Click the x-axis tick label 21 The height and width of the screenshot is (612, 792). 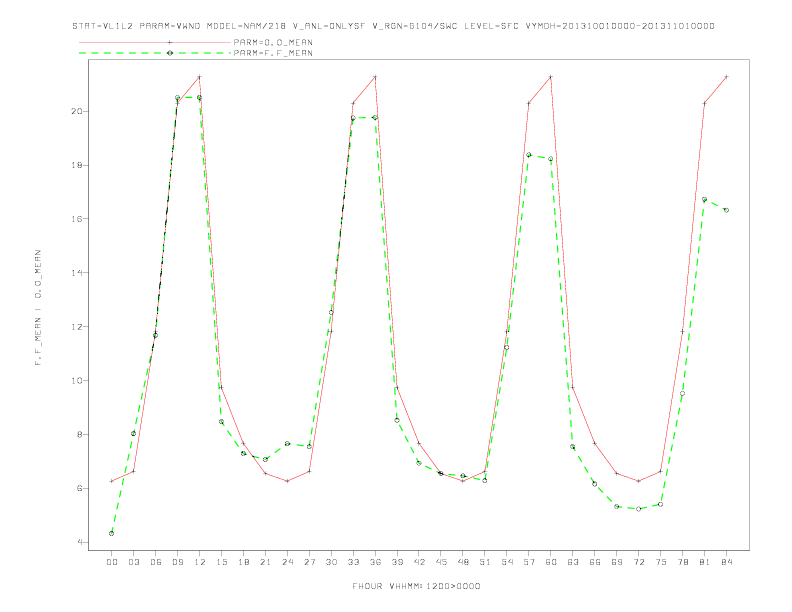(265, 562)
